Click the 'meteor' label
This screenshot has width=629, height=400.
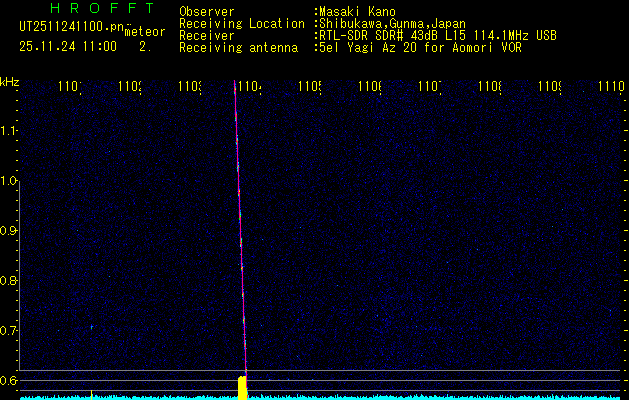pyautogui.click(x=144, y=32)
